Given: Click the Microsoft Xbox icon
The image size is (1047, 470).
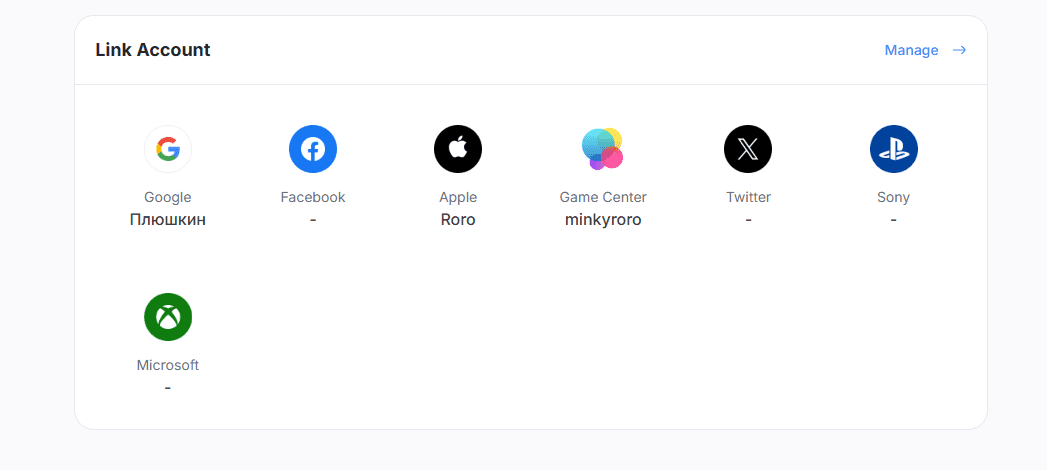Looking at the screenshot, I should coord(168,318).
